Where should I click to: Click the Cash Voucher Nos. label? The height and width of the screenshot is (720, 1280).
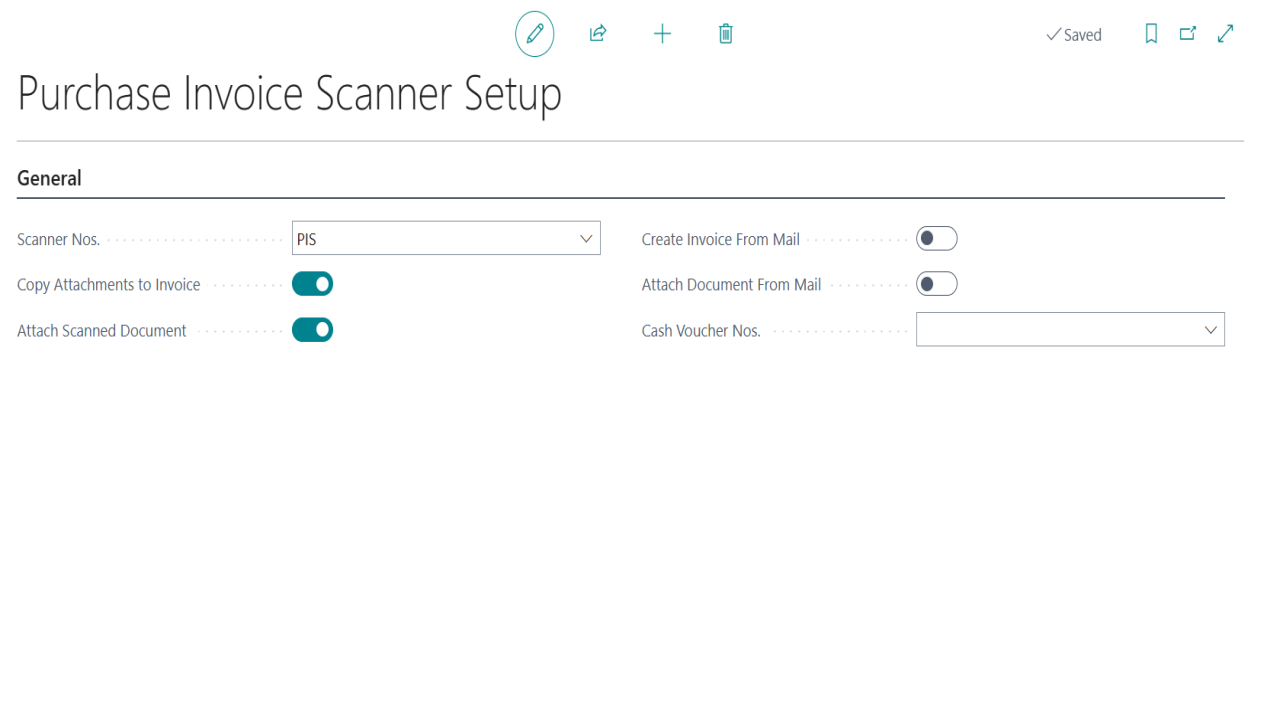(701, 330)
